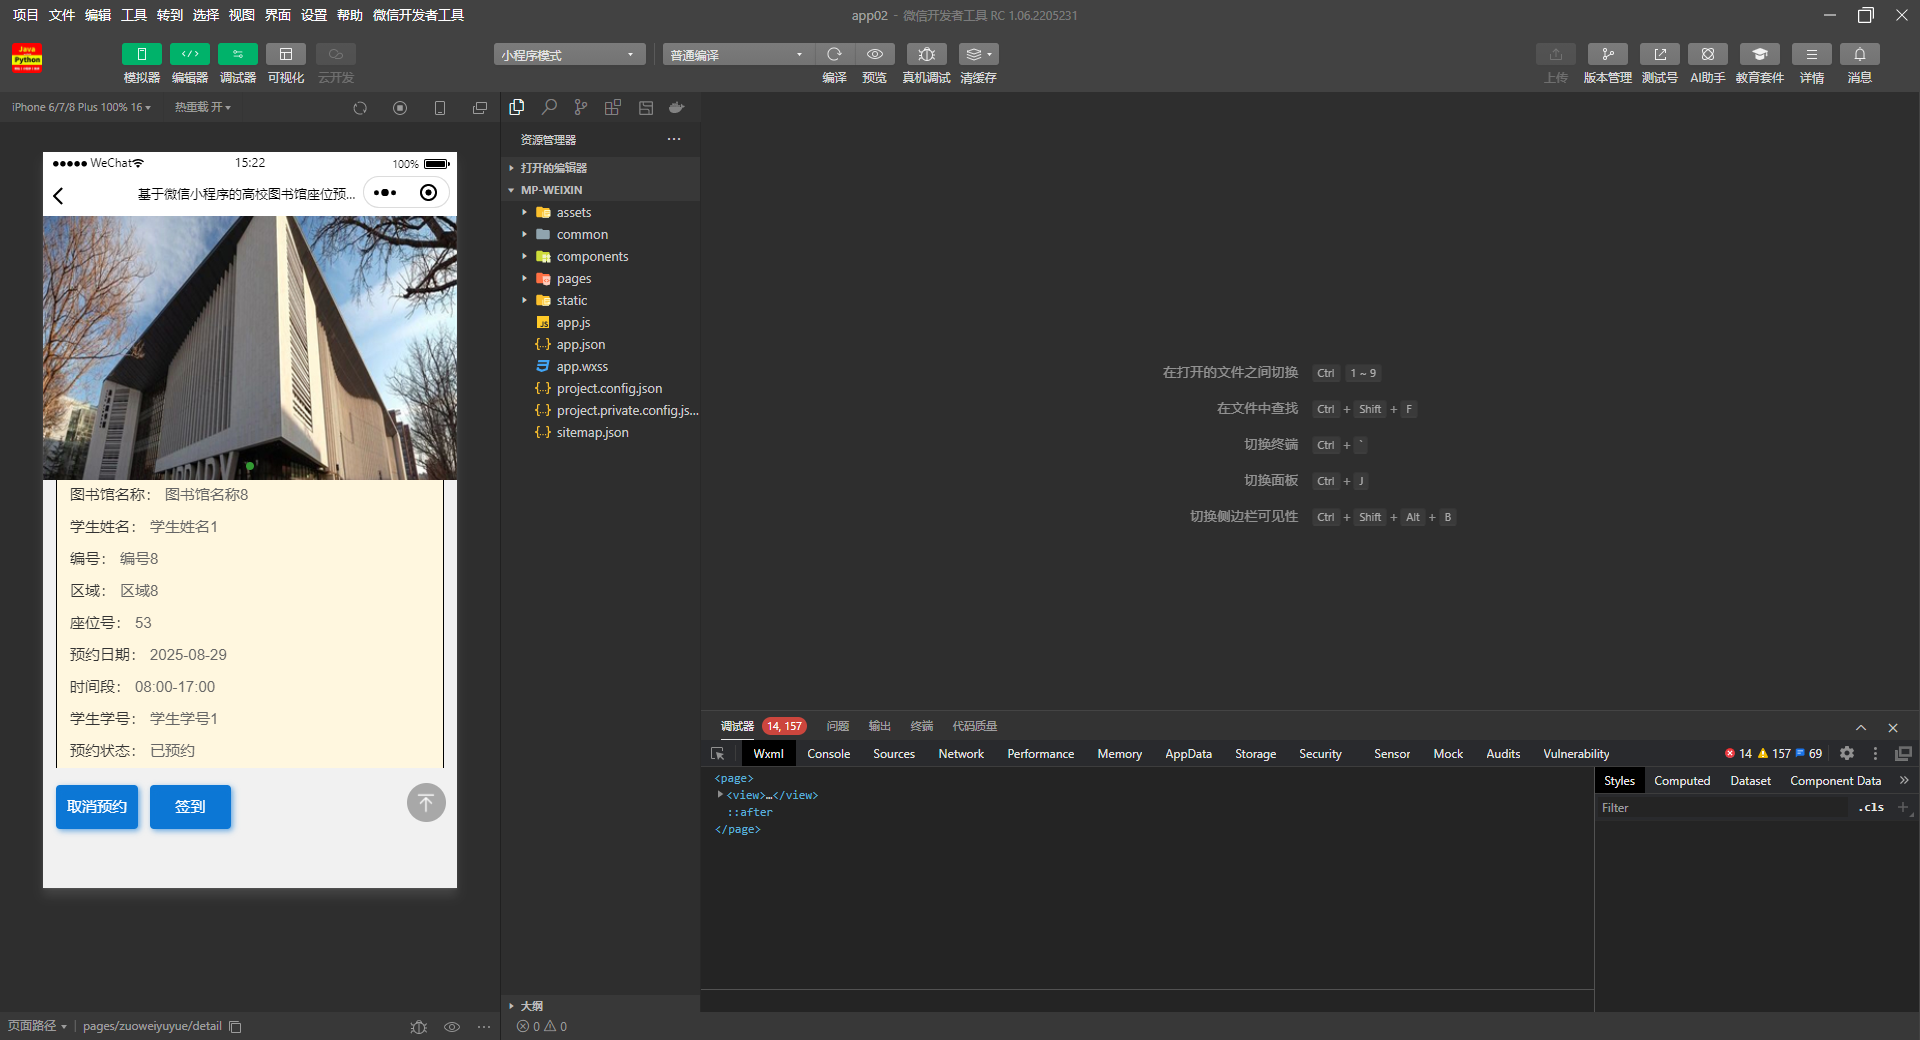Open resource manager more options dots
The image size is (1920, 1040).
click(x=674, y=139)
